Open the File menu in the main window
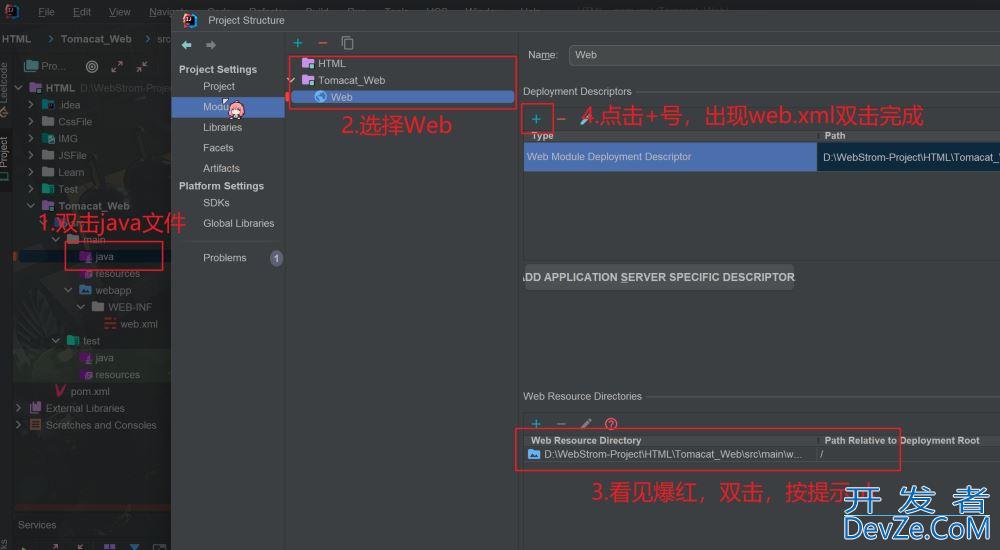This screenshot has width=1000, height=550. pyautogui.click(x=46, y=12)
